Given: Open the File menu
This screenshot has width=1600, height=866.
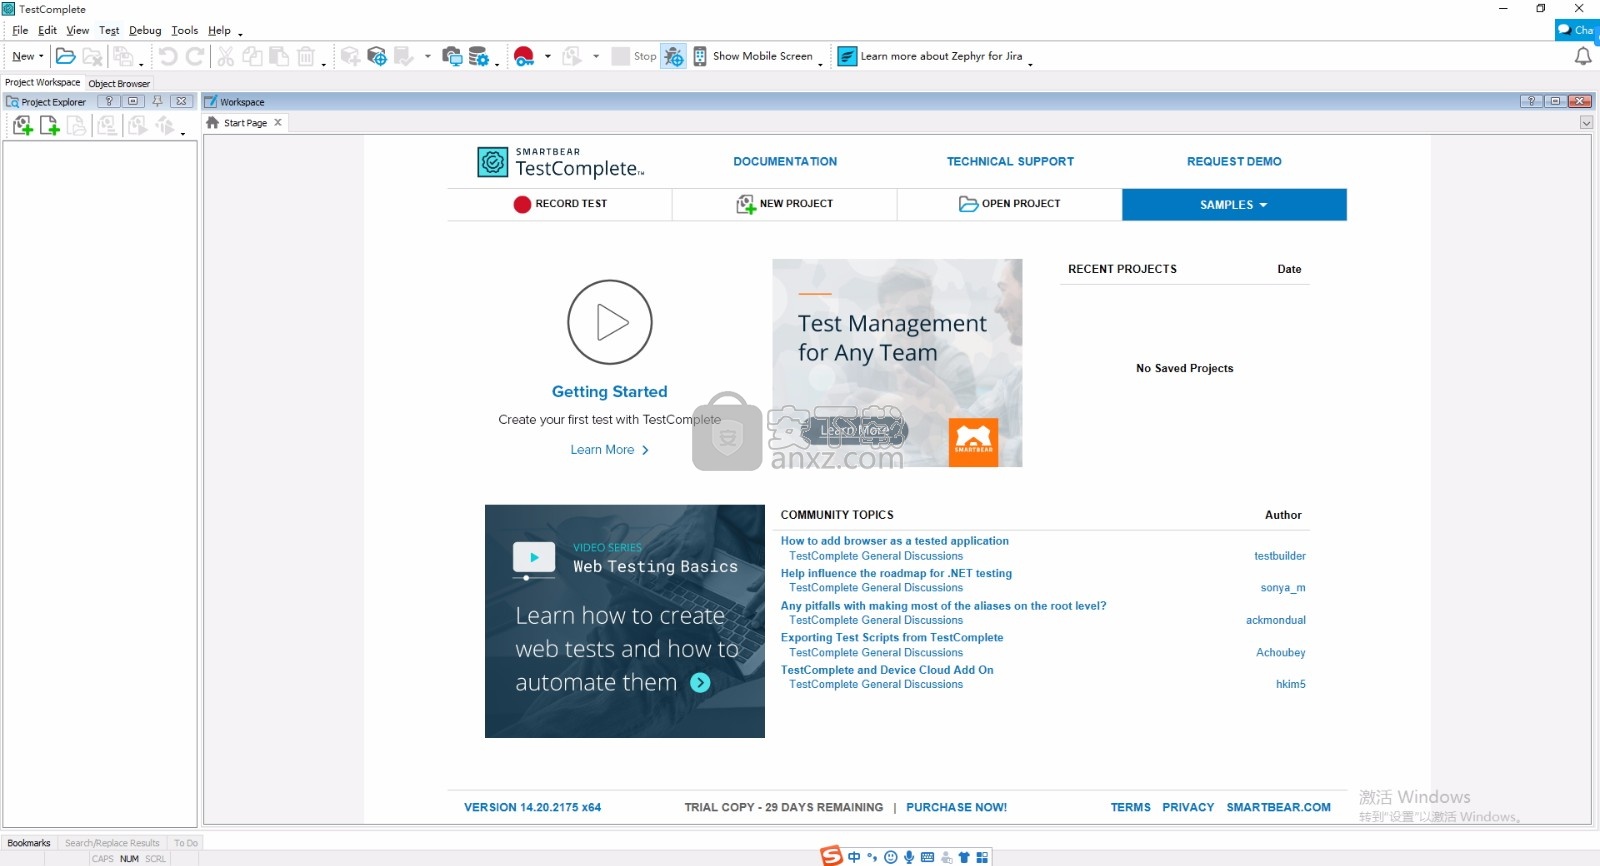Looking at the screenshot, I should pos(20,30).
